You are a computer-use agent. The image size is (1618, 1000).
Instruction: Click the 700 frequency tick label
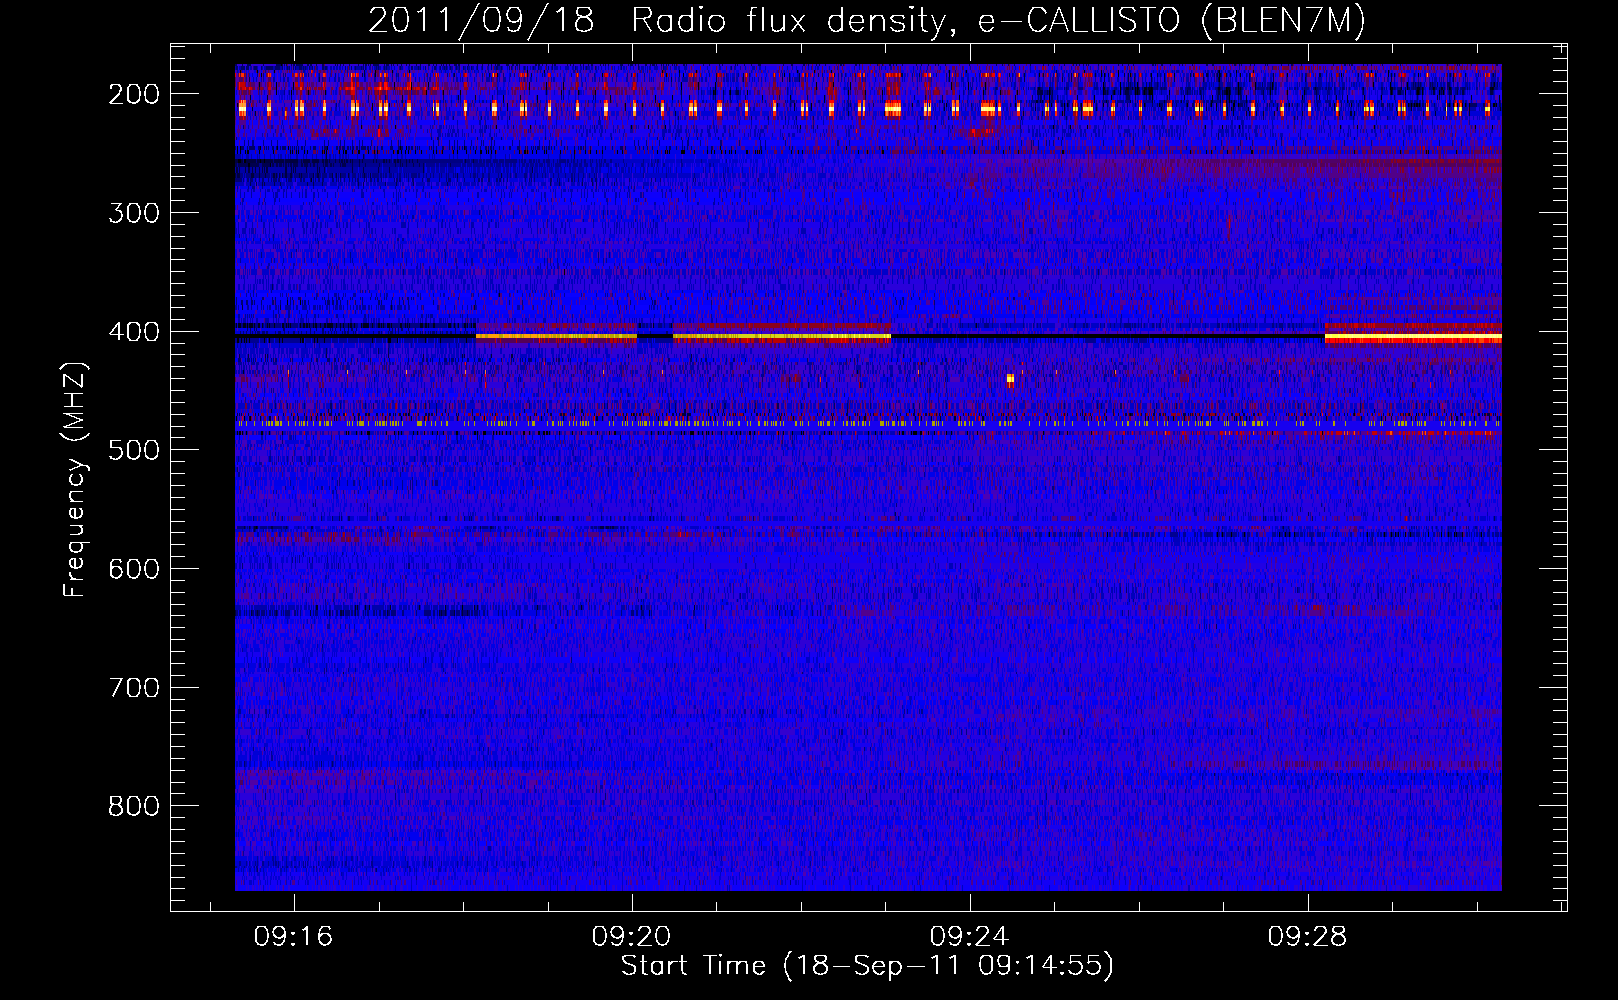click(x=133, y=688)
